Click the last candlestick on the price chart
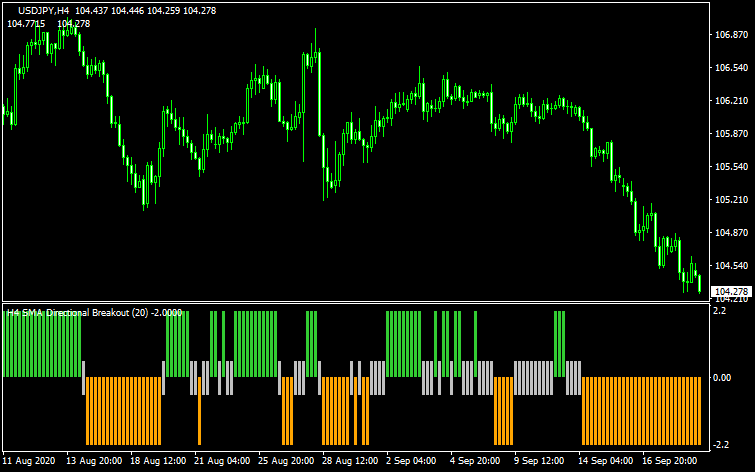 point(699,284)
